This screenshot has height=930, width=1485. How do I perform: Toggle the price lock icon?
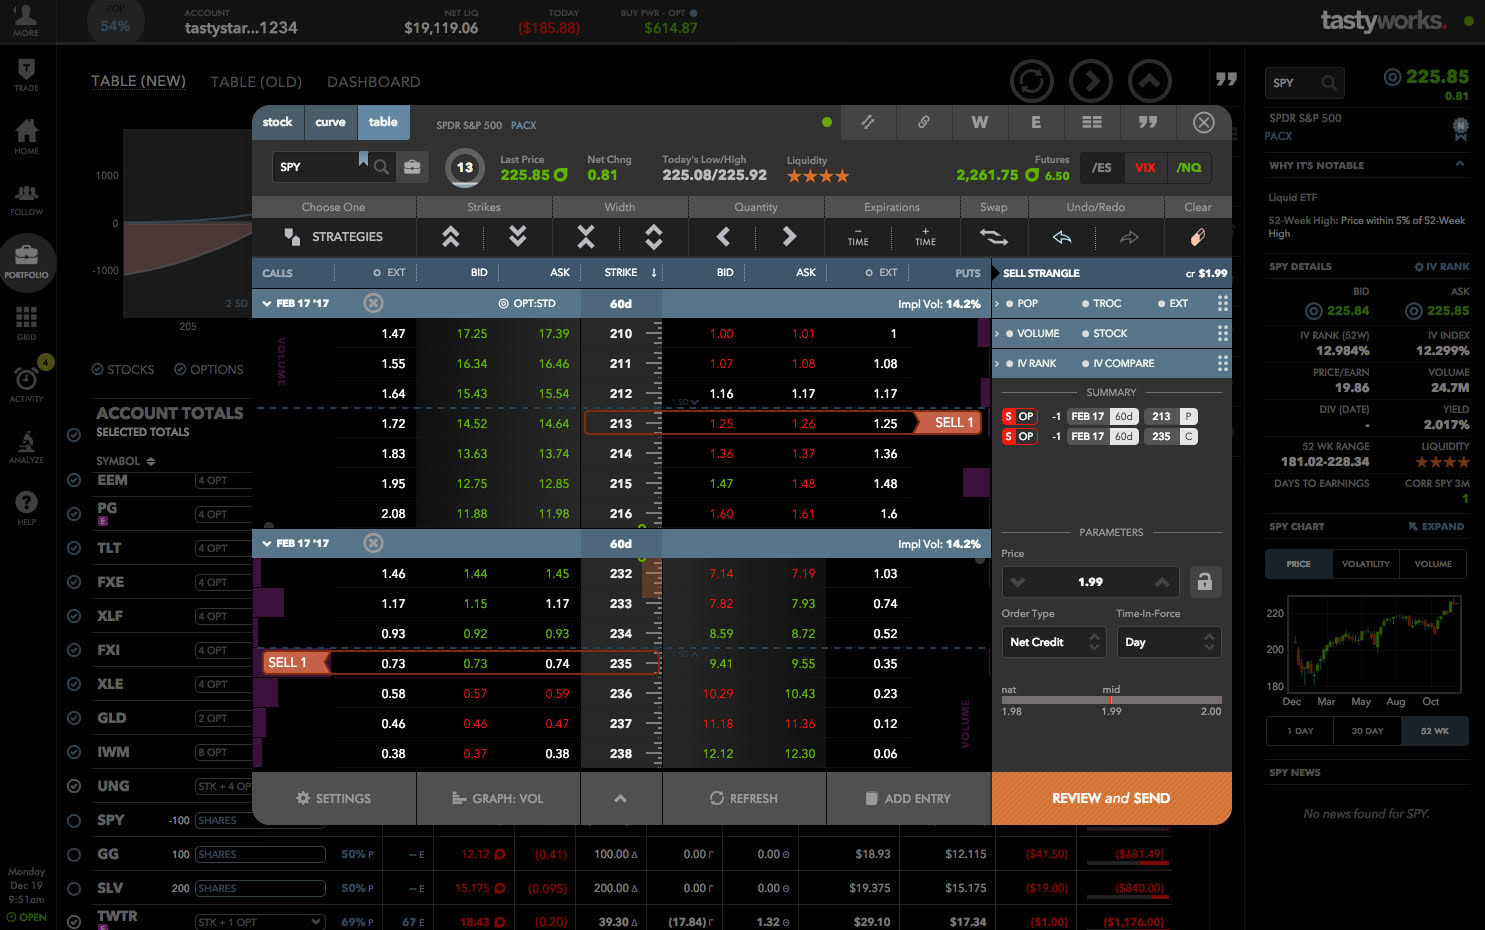(1205, 582)
